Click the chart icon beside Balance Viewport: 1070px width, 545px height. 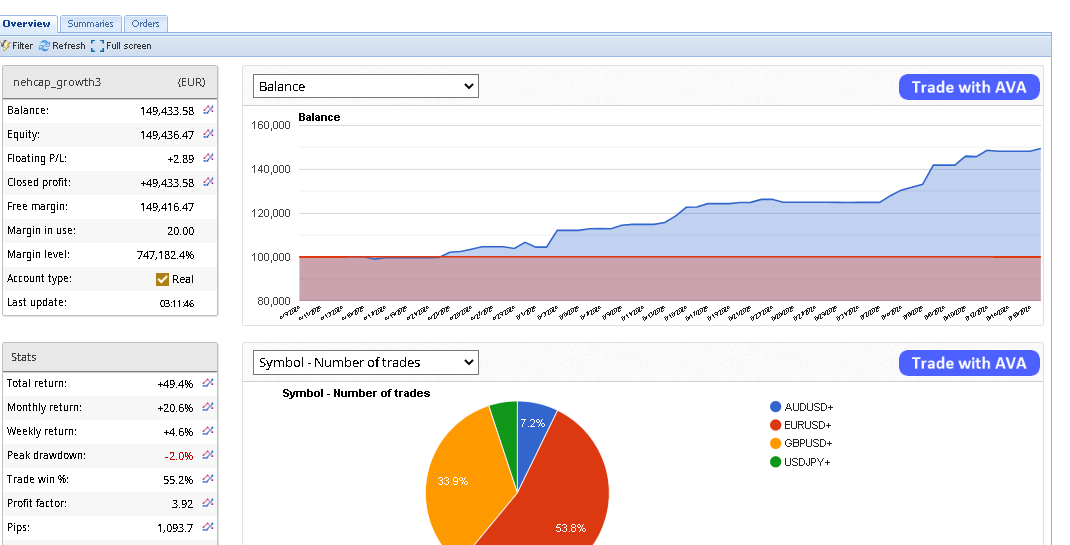(x=208, y=110)
